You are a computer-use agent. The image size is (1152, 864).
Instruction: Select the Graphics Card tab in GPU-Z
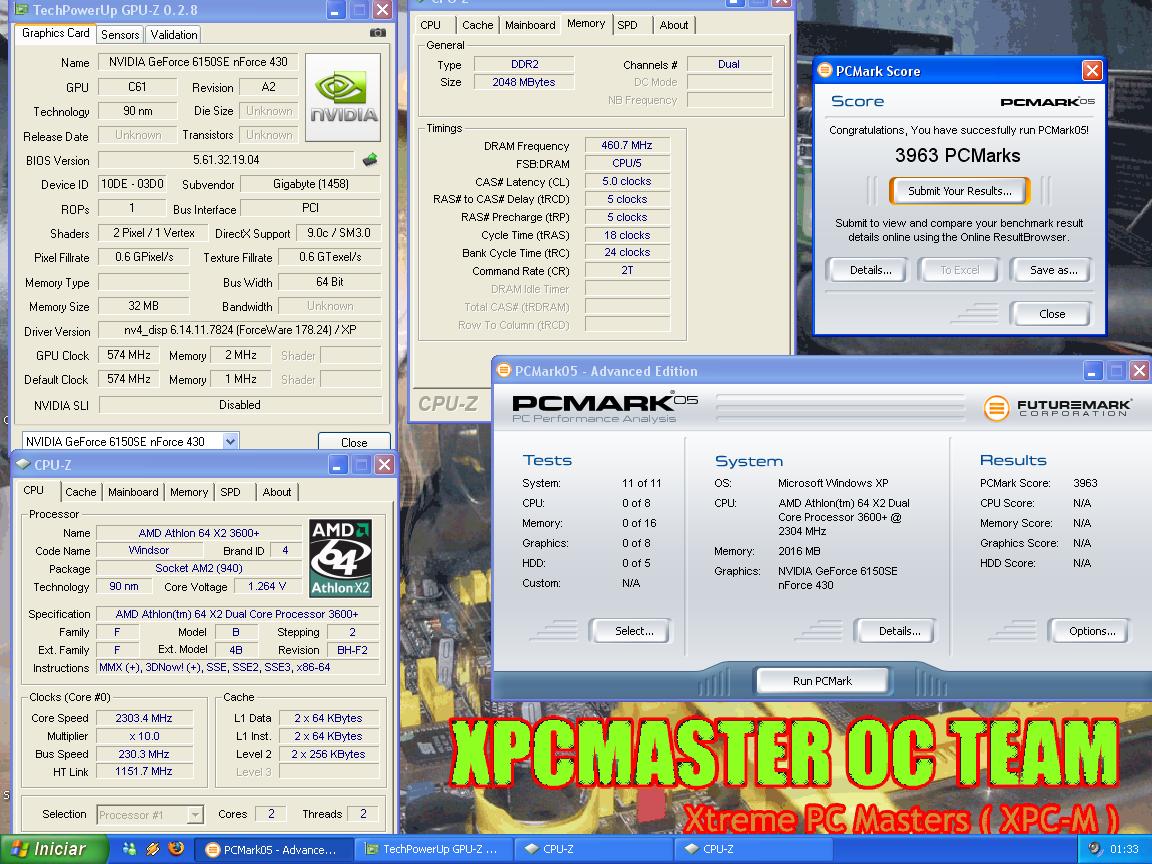tap(56, 33)
